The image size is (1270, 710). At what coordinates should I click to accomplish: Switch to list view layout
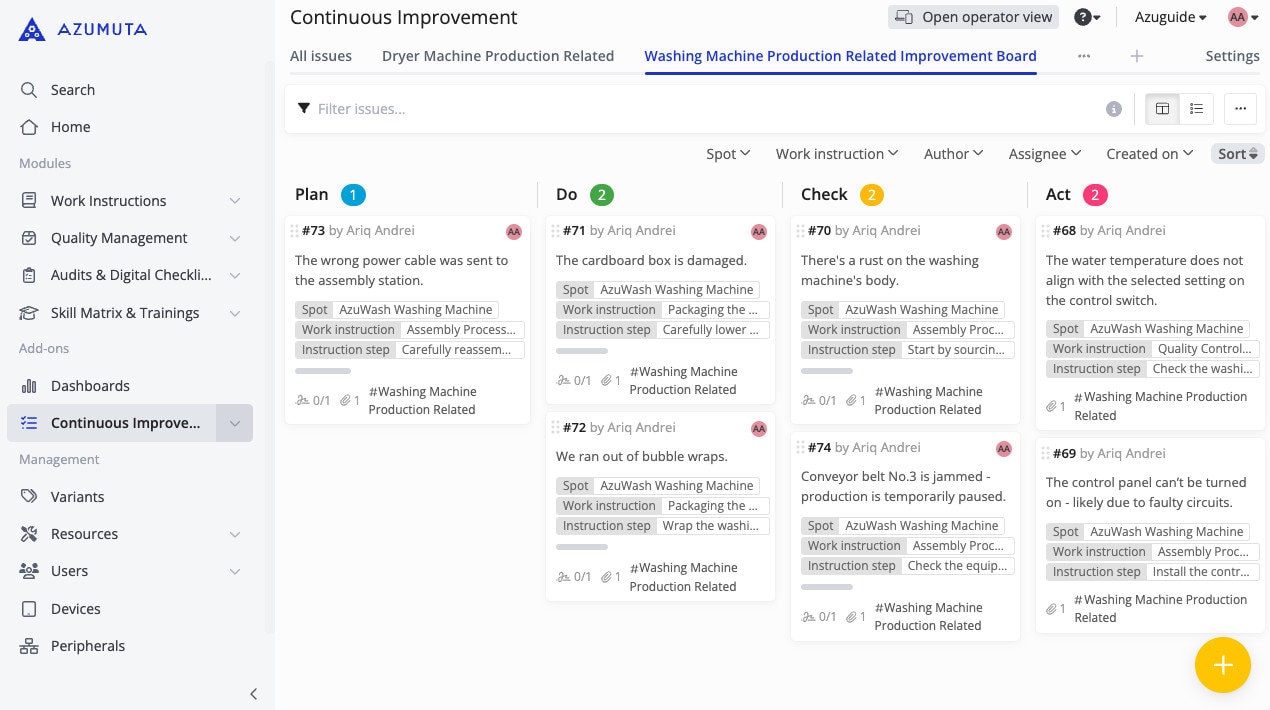tap(1196, 109)
